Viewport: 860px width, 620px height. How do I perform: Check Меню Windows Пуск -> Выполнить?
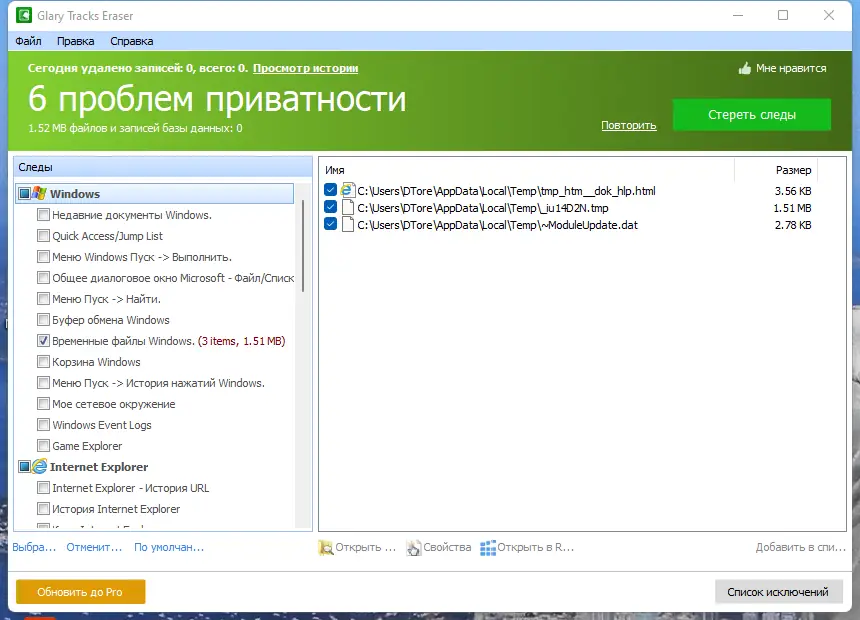pyautogui.click(x=43, y=256)
